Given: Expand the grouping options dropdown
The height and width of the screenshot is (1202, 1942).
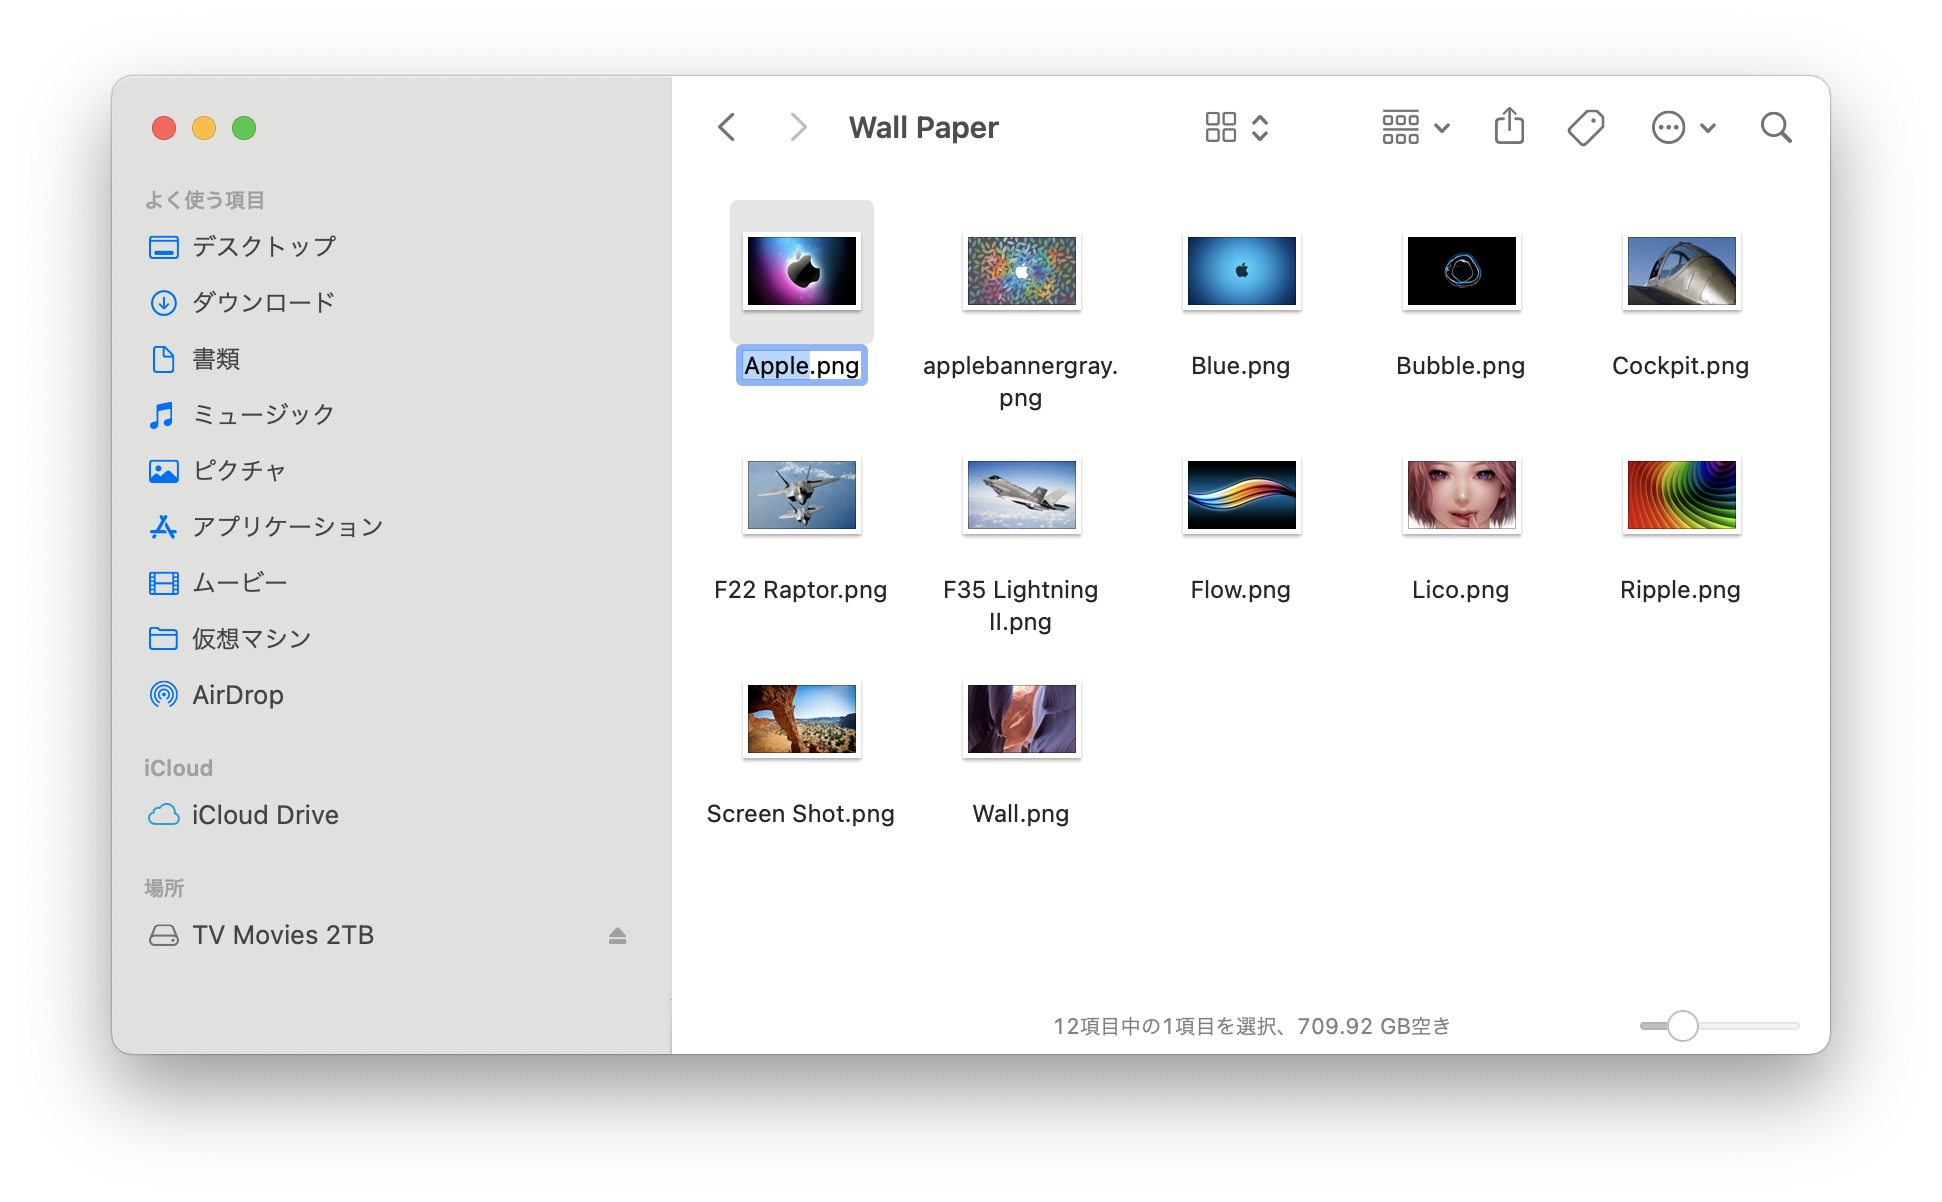Looking at the screenshot, I should [x=1415, y=127].
